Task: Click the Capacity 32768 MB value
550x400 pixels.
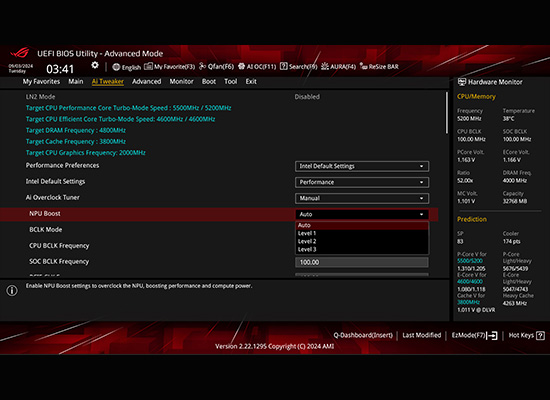Action: coord(515,201)
